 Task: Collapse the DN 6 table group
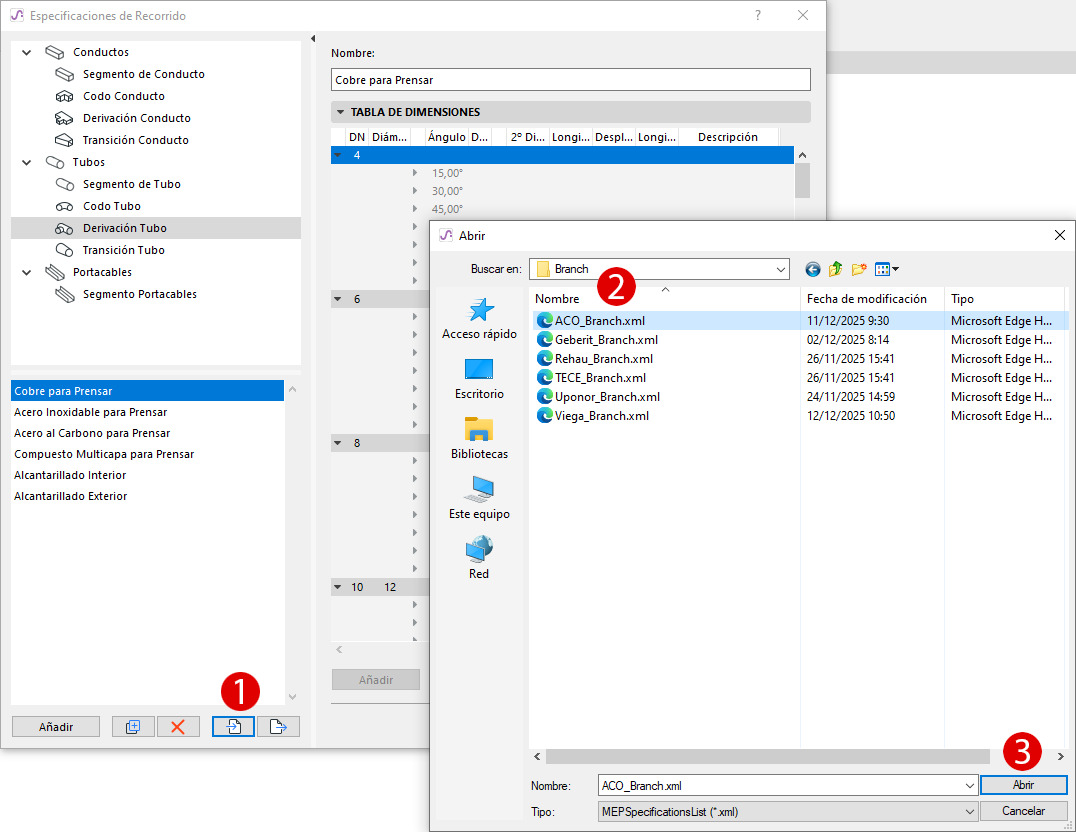338,299
